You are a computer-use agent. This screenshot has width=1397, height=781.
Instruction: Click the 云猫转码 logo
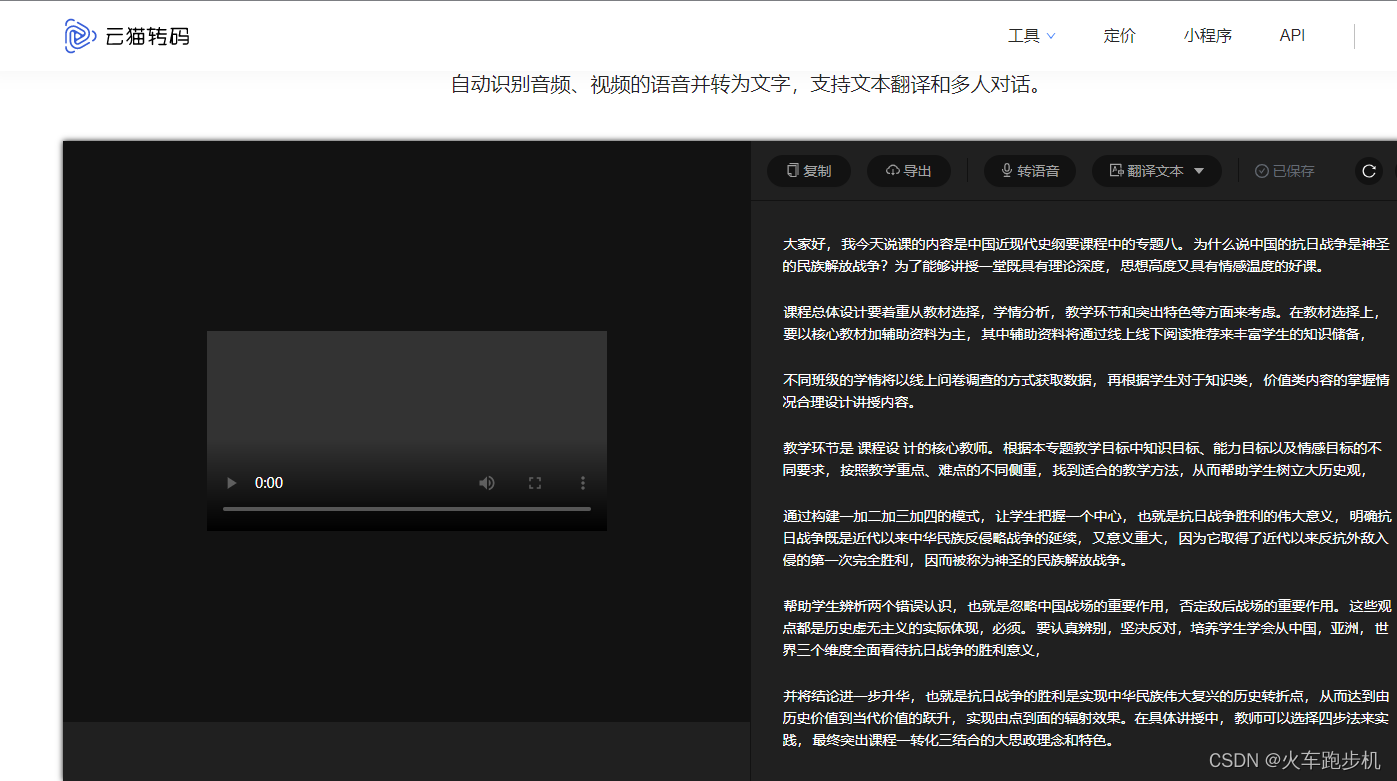[x=127, y=36]
